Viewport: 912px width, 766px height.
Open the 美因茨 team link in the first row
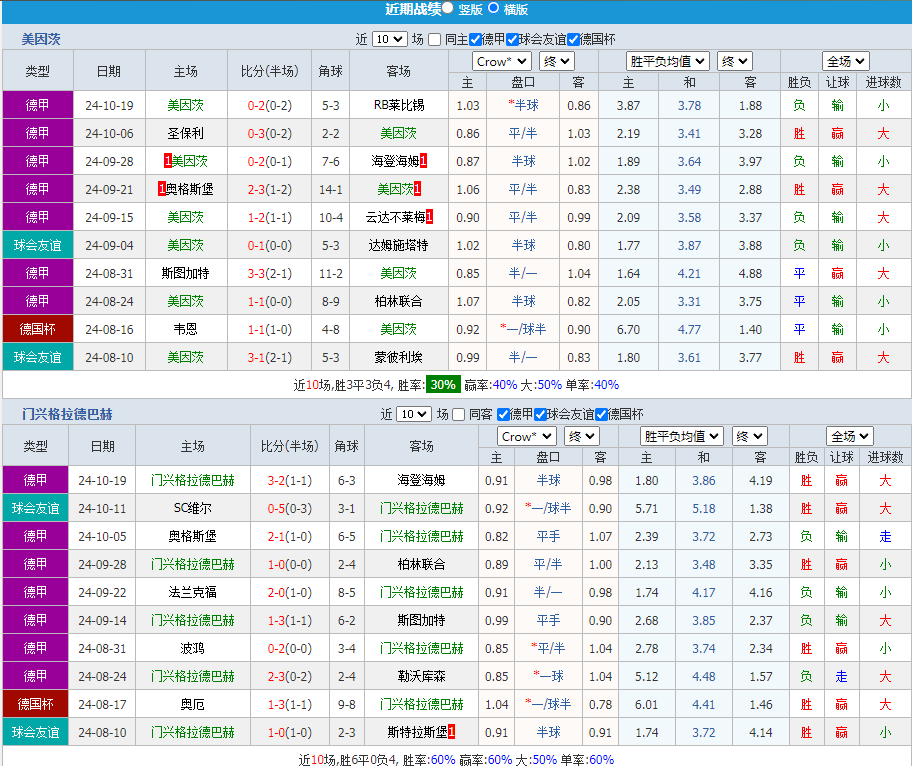[187, 105]
